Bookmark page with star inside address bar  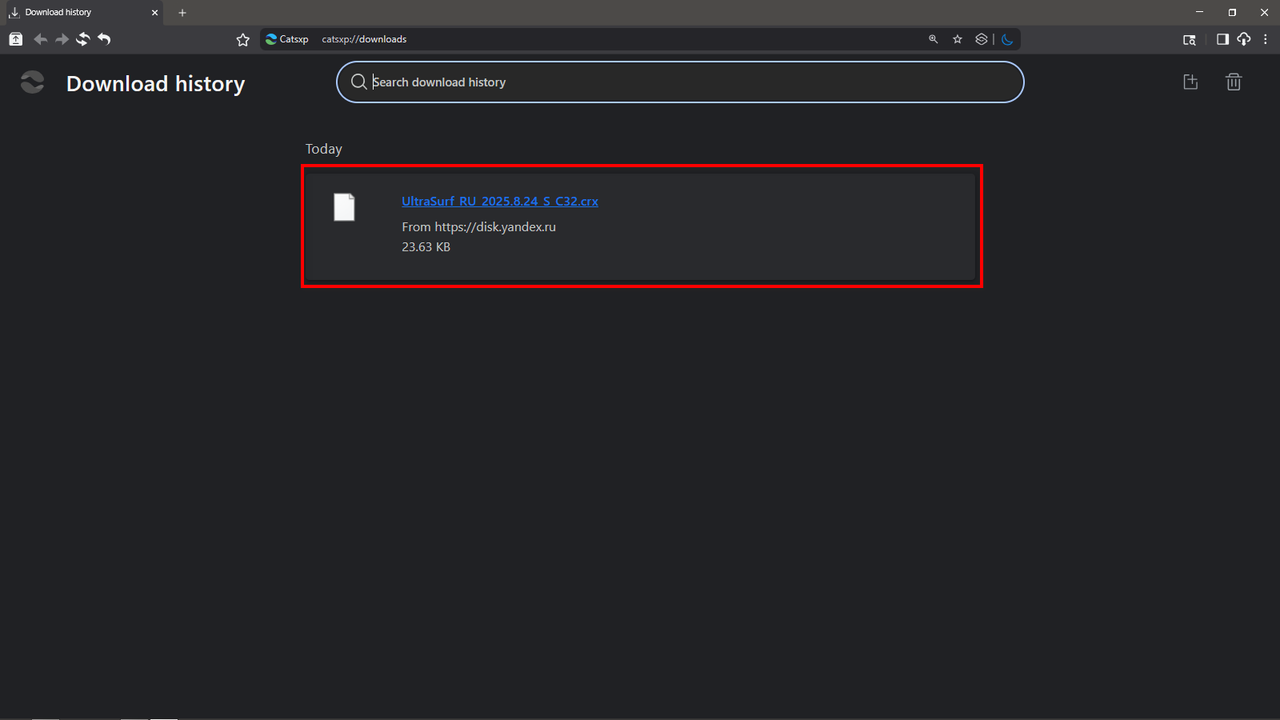click(957, 39)
